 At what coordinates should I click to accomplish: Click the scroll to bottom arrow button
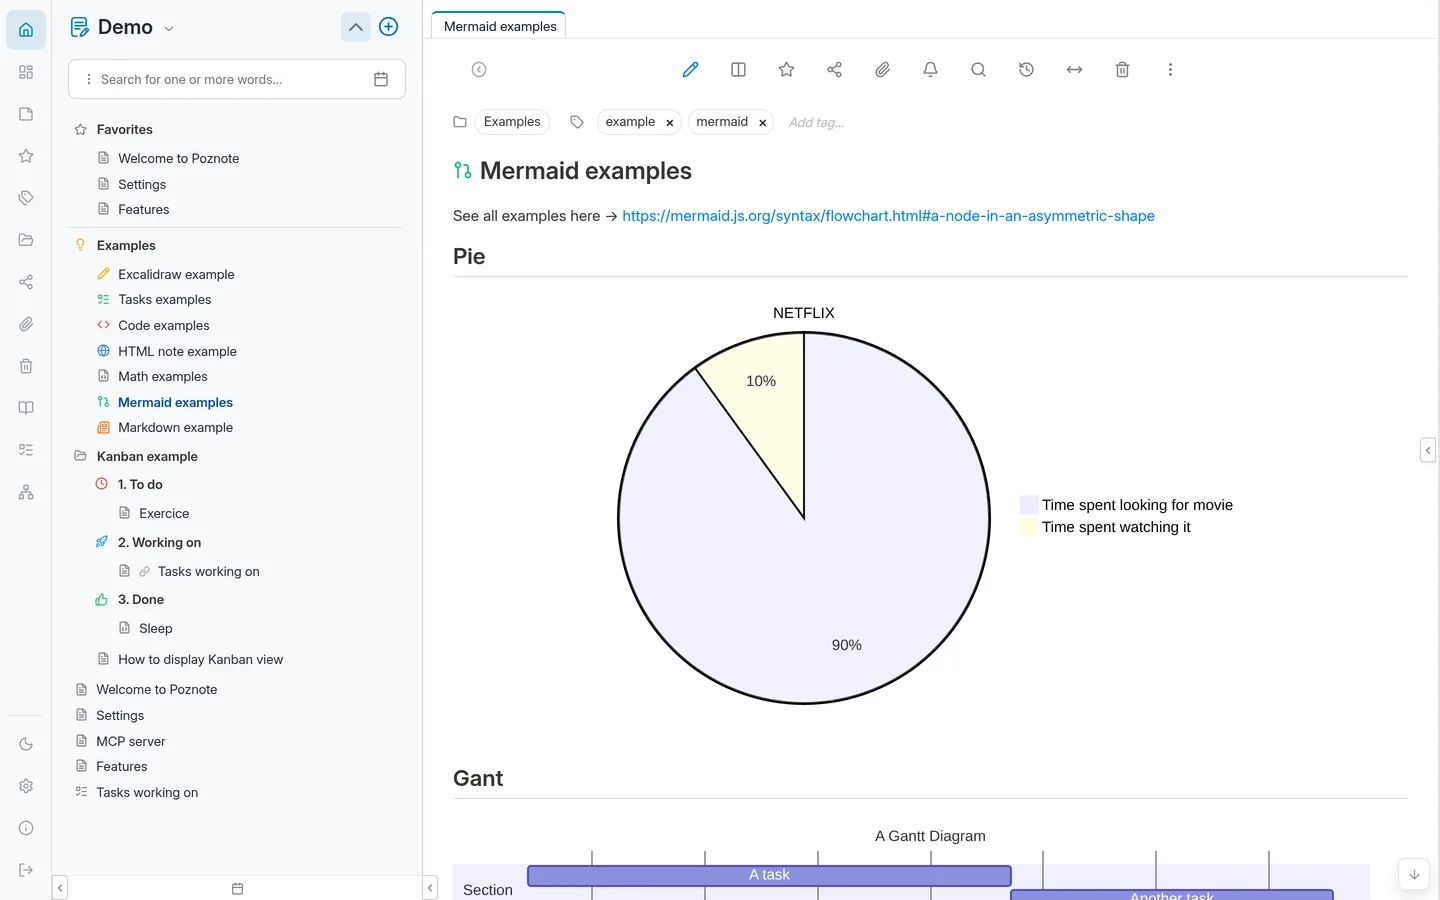[1414, 874]
